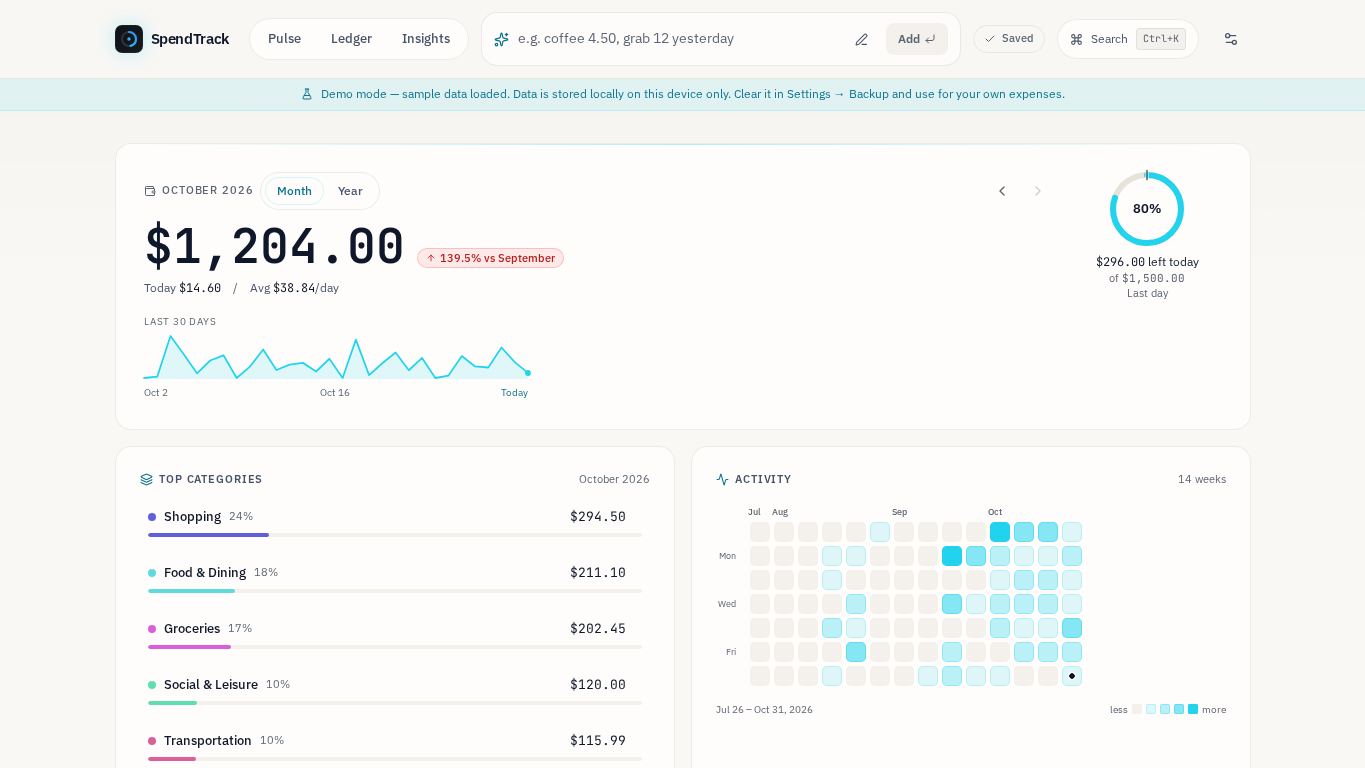Click the next month arrow
Screen dimensions: 1365x768
pos(1038,191)
